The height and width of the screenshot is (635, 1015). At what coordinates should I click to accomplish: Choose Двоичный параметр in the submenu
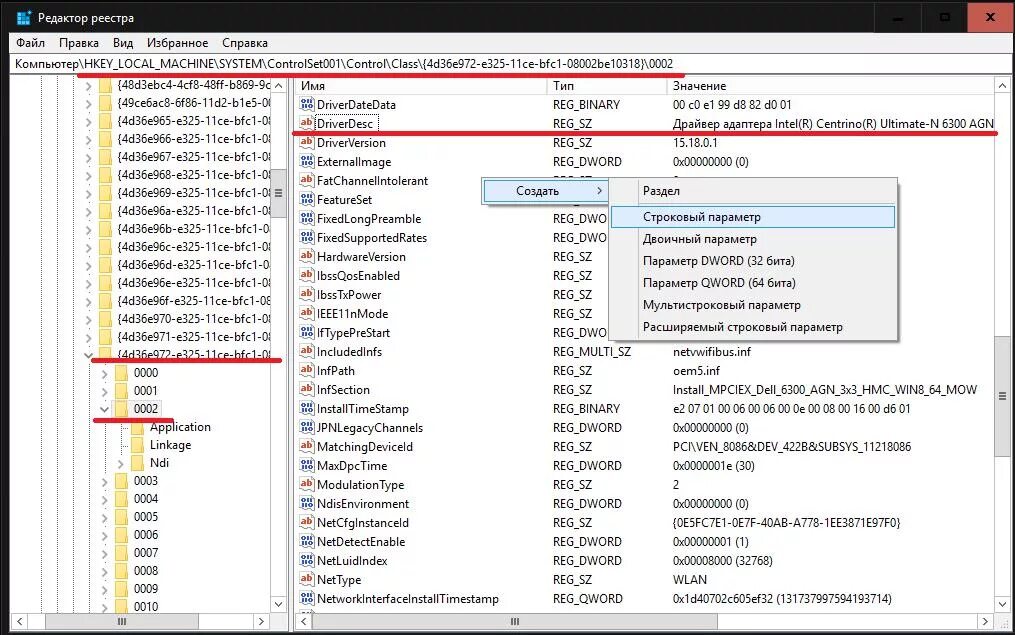coord(753,239)
